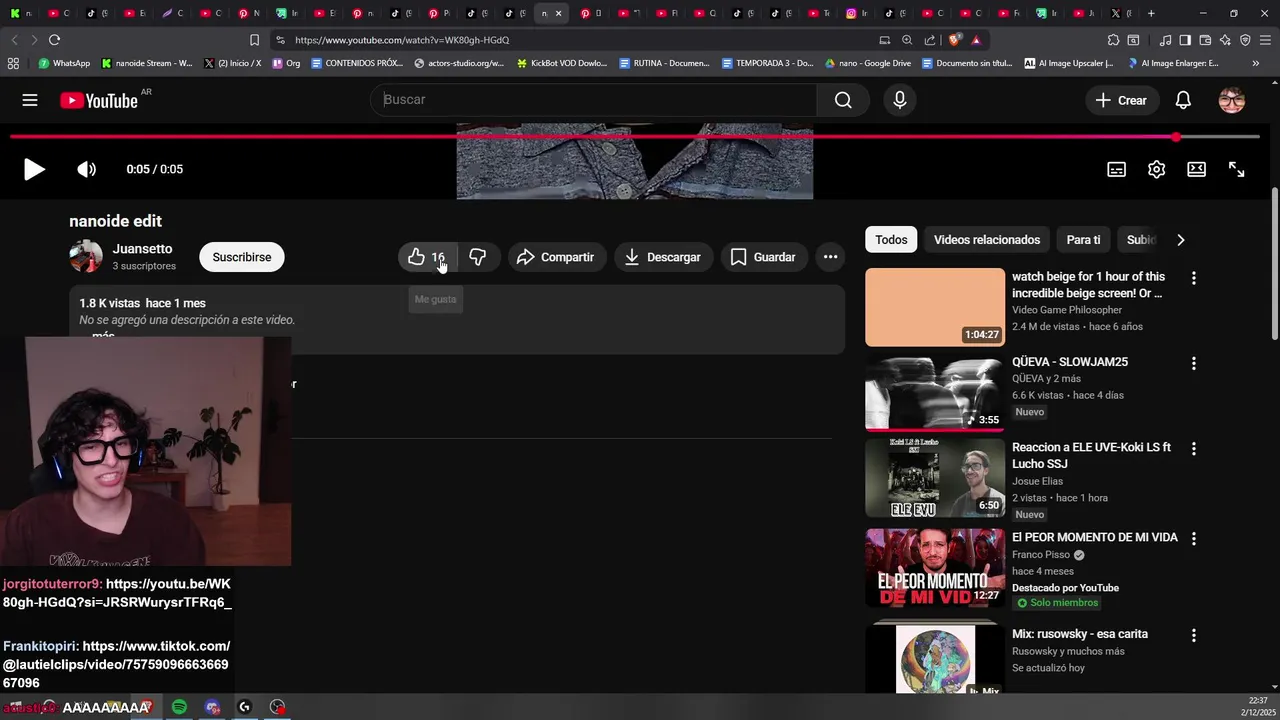Open Brave sidebar toggle icon
The width and height of the screenshot is (1280, 720).
click(1185, 40)
